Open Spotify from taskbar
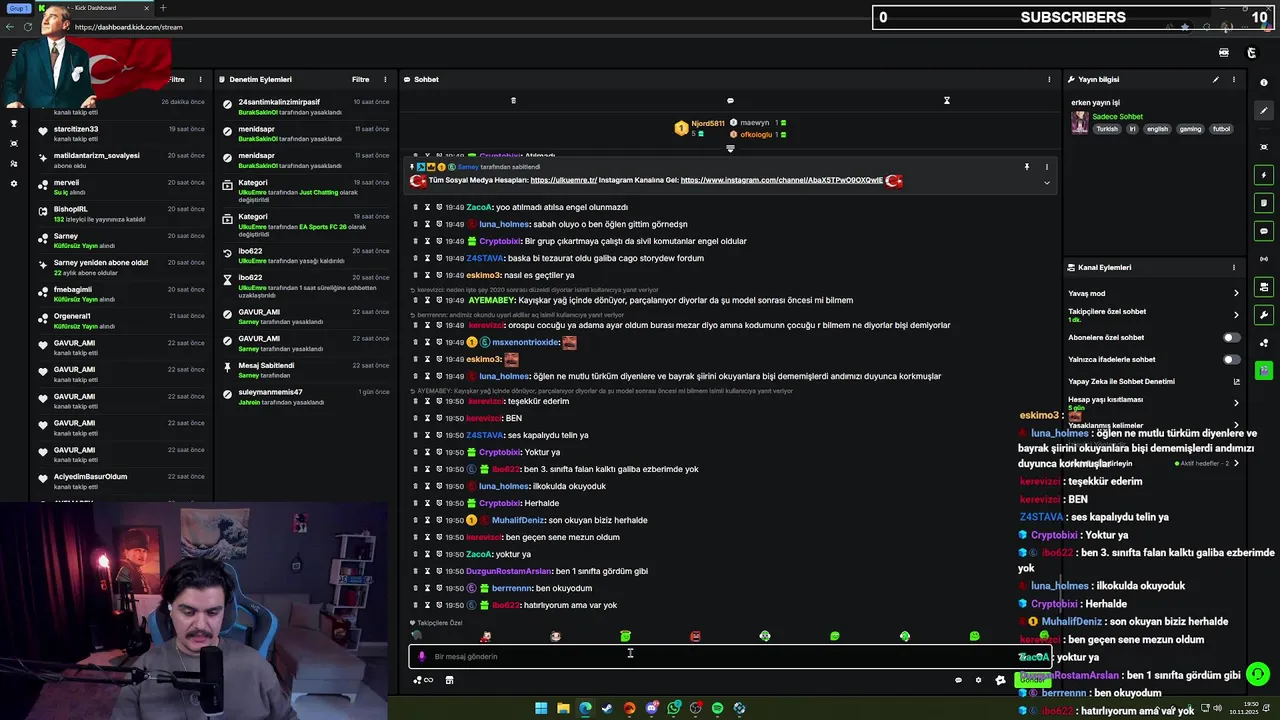The image size is (1280, 720). (717, 708)
